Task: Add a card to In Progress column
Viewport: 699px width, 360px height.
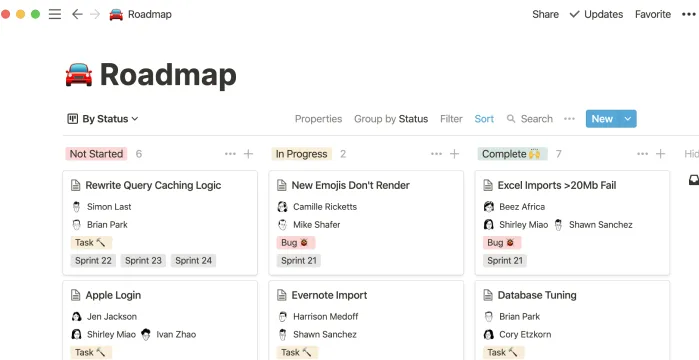Action: pyautogui.click(x=454, y=154)
